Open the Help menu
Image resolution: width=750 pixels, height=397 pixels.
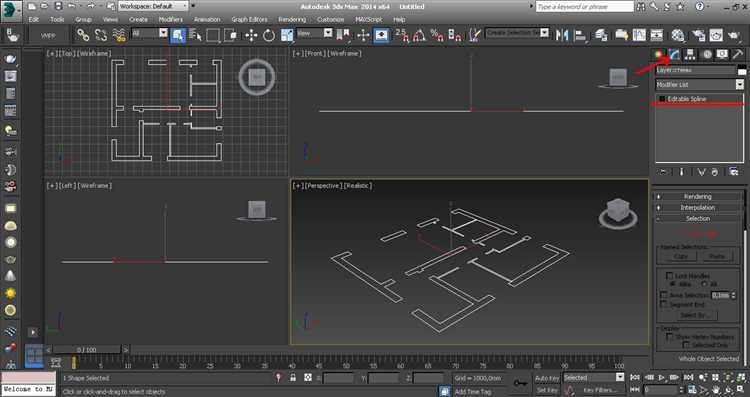pyautogui.click(x=399, y=20)
